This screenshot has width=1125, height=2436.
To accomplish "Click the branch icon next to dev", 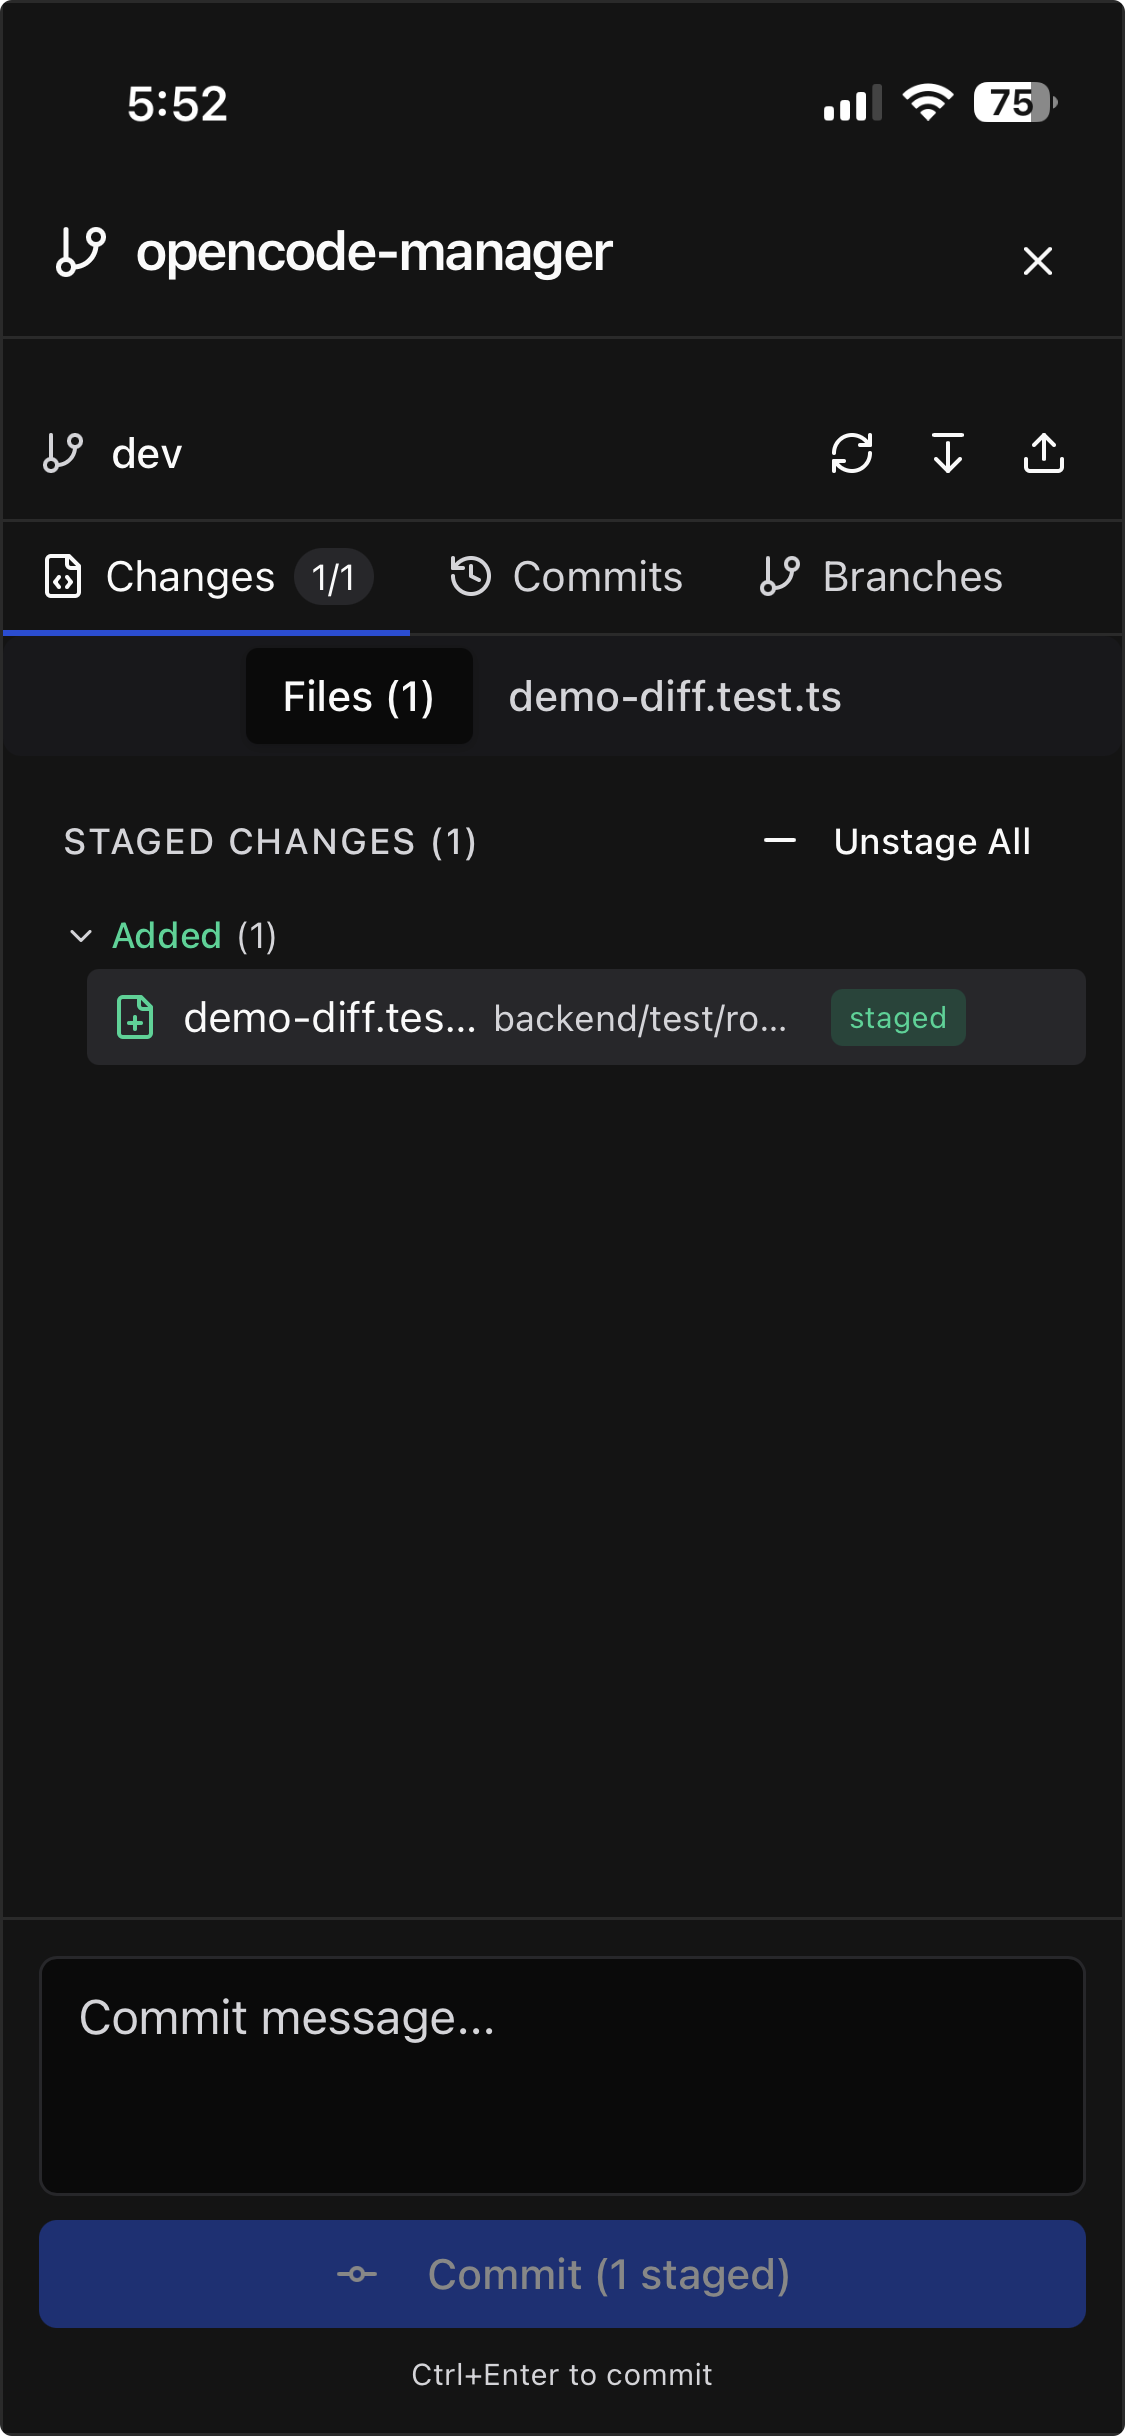I will tap(62, 453).
